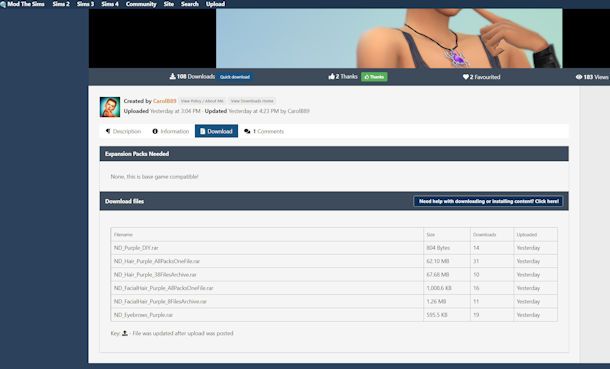Click the green Thanks button
Image resolution: width=610 pixels, height=369 pixels.
pos(374,77)
